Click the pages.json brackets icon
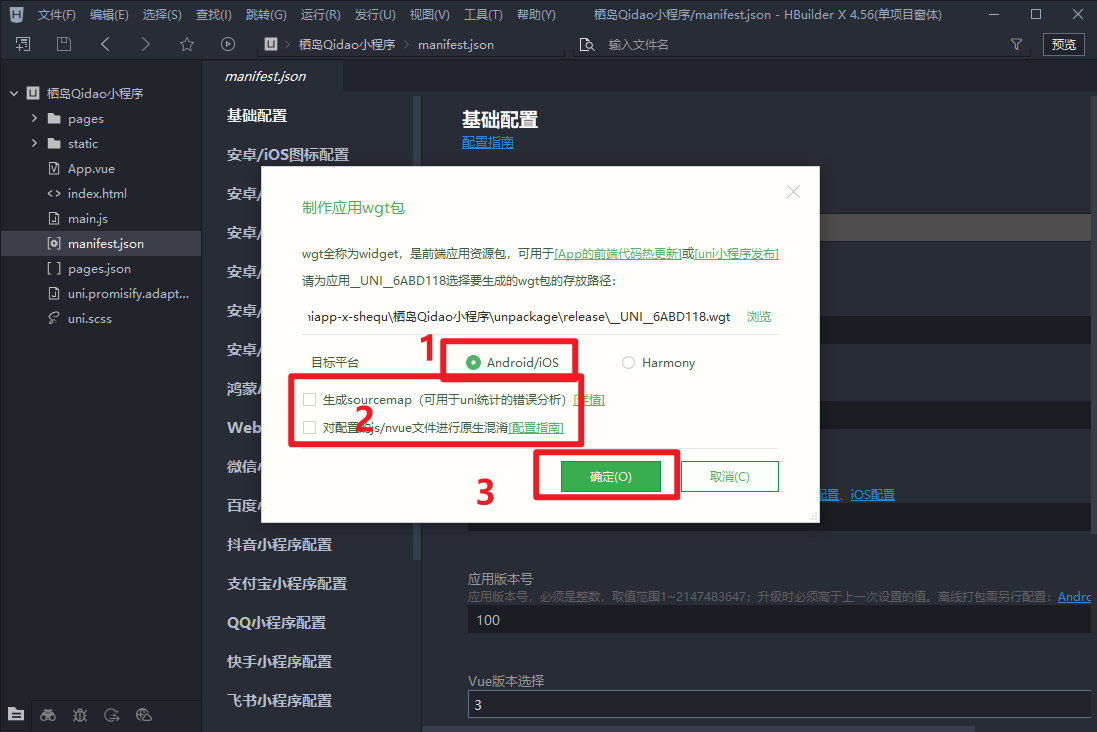Screen dimensions: 1097x732 click(54, 268)
